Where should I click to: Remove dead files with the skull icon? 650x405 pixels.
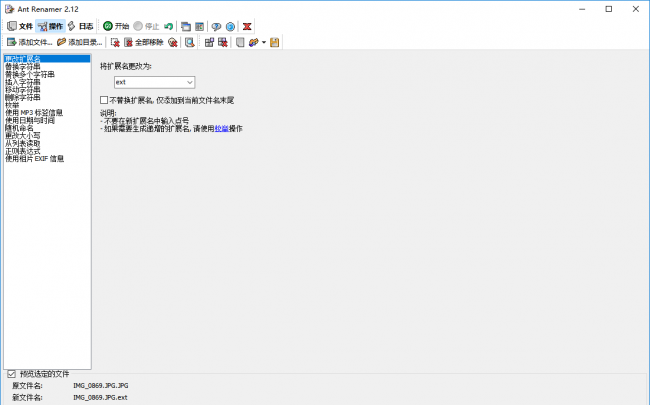(173, 42)
